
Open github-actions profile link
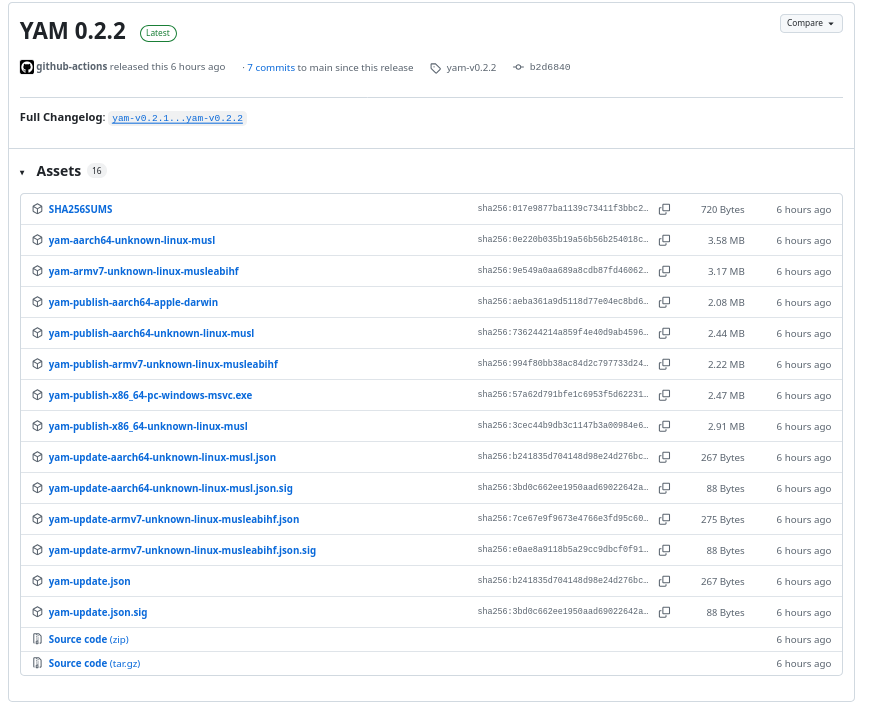(x=72, y=67)
